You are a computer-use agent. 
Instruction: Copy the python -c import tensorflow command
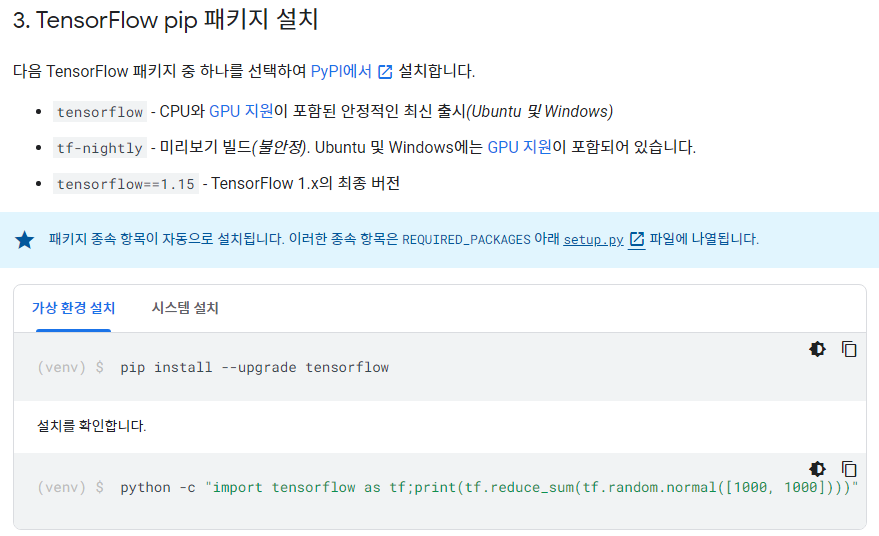click(x=849, y=469)
